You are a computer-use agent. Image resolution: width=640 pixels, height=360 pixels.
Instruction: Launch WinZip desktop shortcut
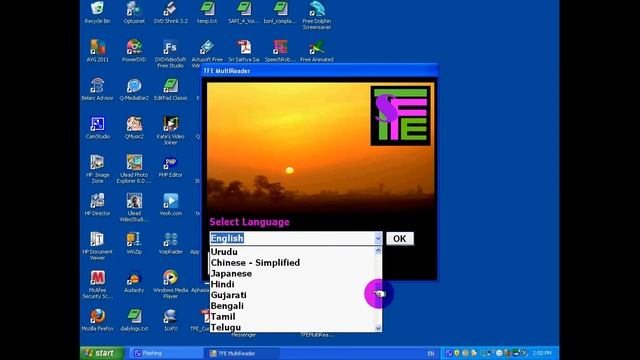pos(134,242)
